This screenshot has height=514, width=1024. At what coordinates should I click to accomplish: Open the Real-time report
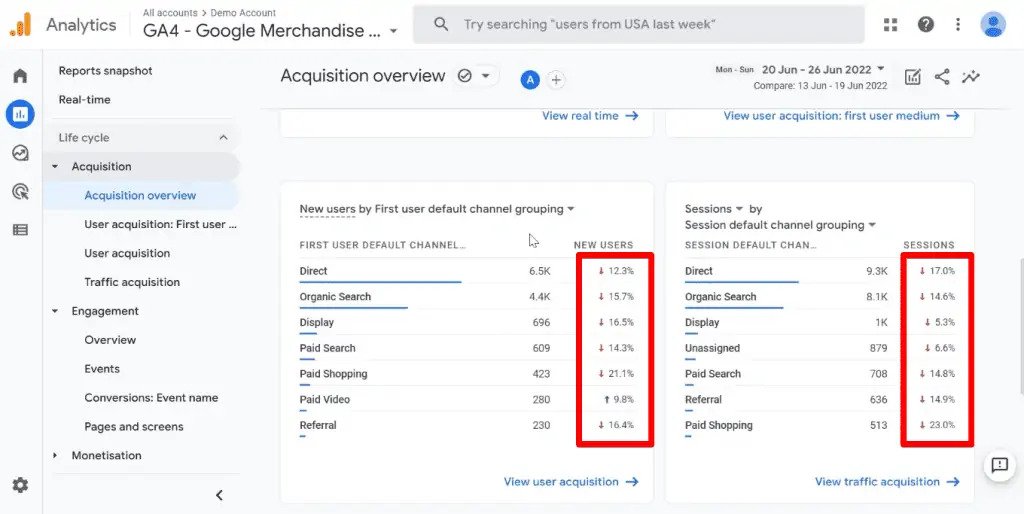point(84,100)
